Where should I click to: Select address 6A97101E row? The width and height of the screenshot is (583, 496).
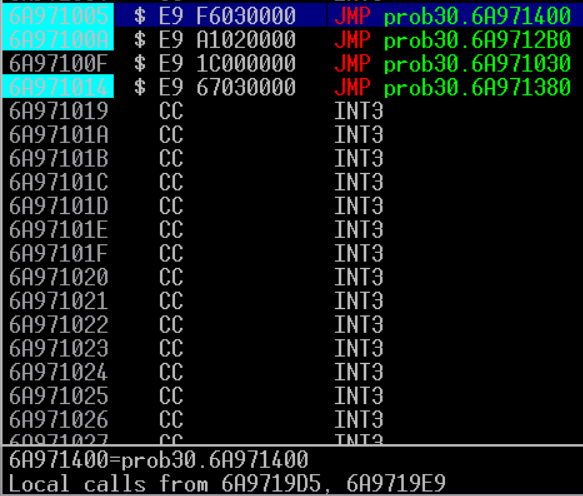[x=58, y=230]
